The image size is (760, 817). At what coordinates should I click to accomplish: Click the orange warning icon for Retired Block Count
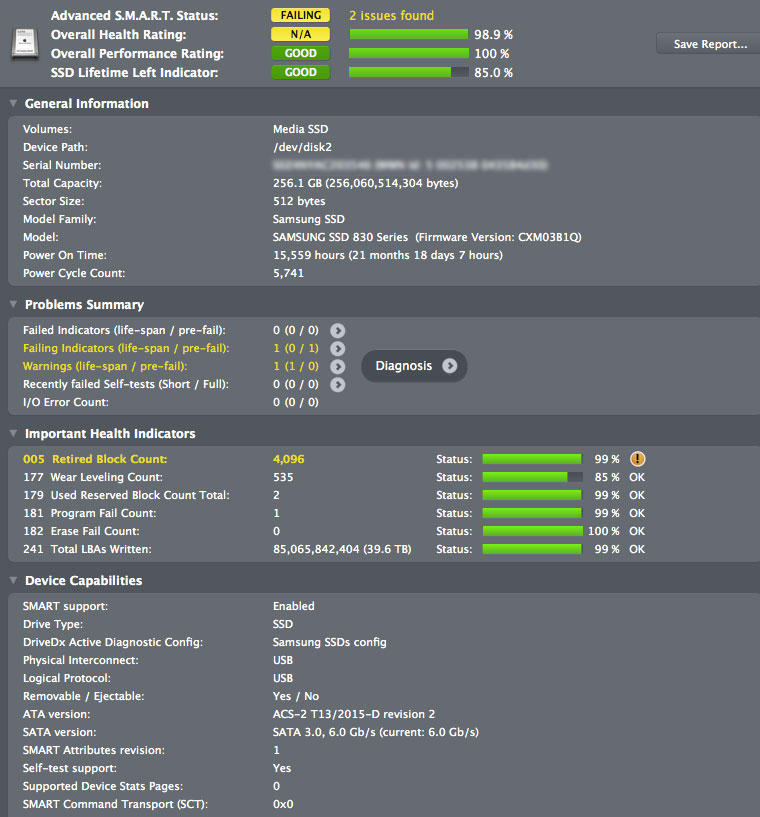[x=638, y=459]
